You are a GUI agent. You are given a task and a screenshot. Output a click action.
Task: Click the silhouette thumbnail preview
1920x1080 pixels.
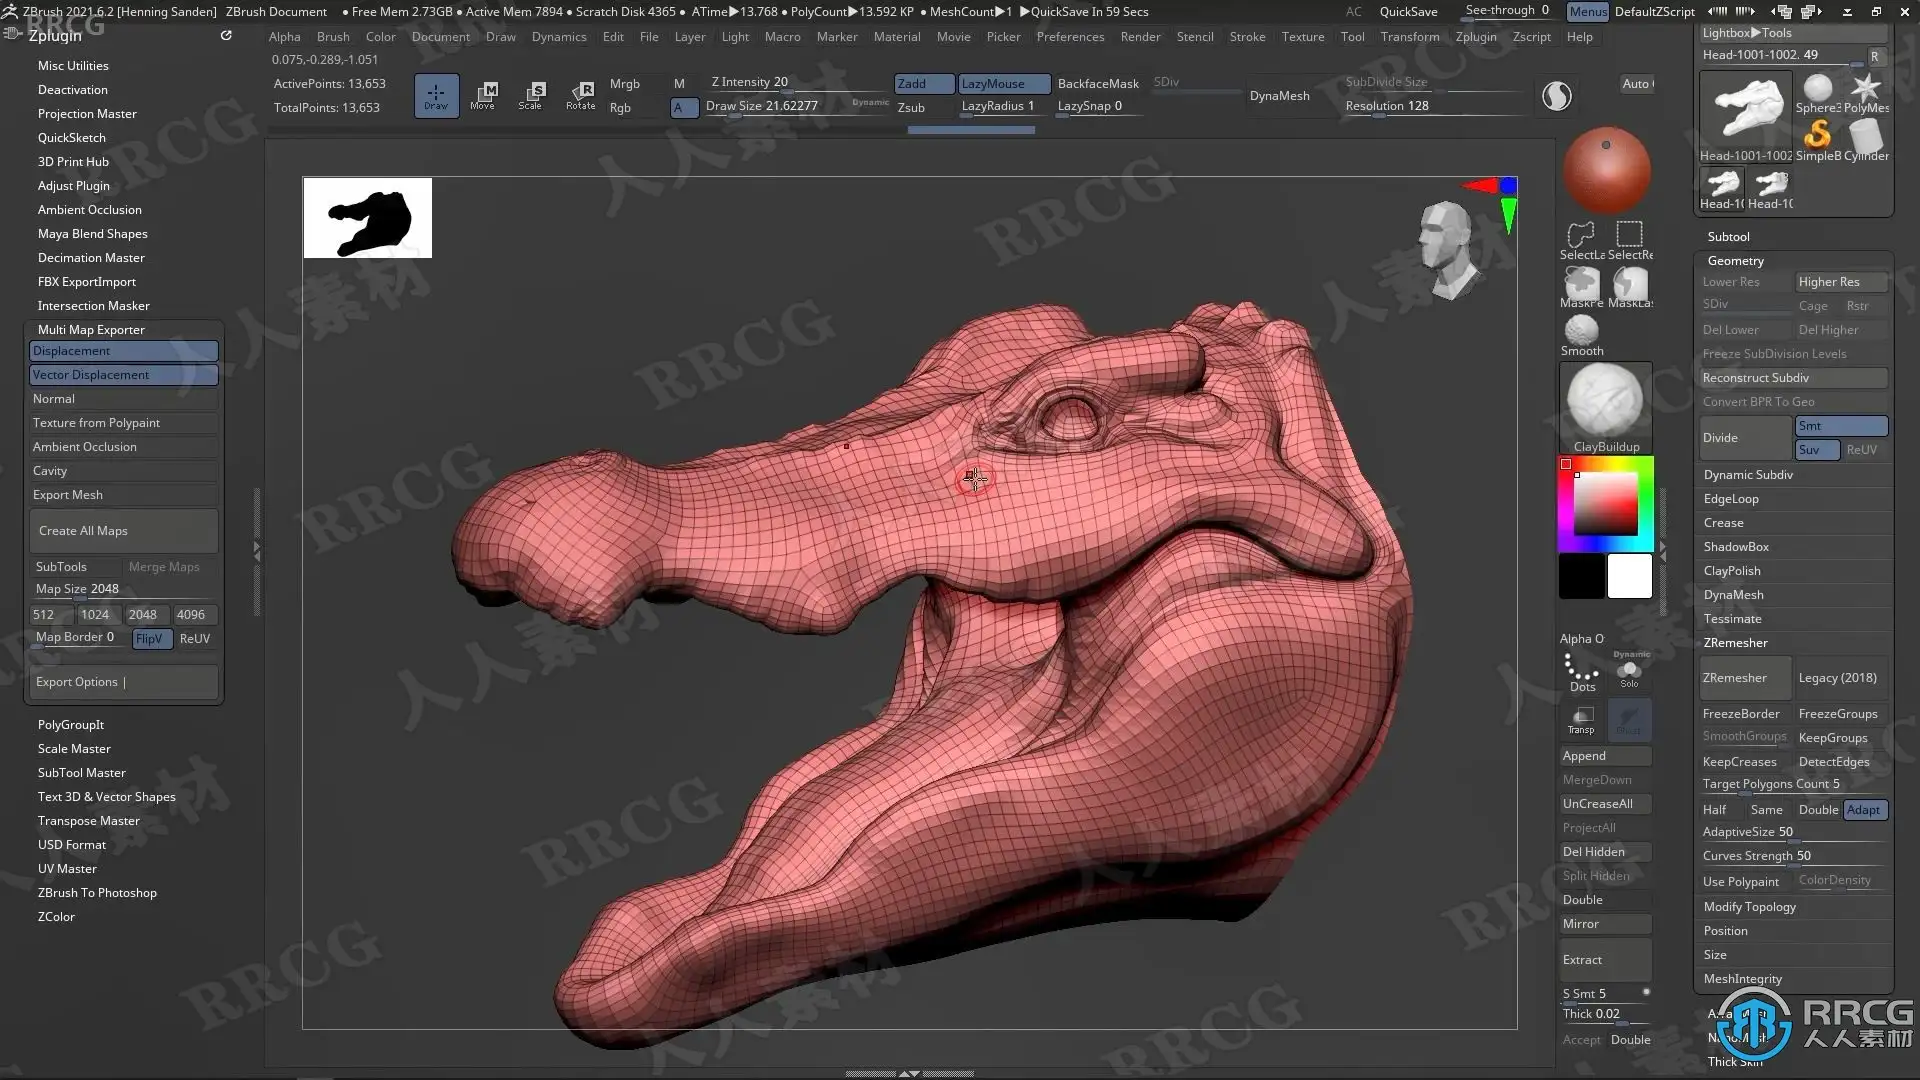[368, 218]
